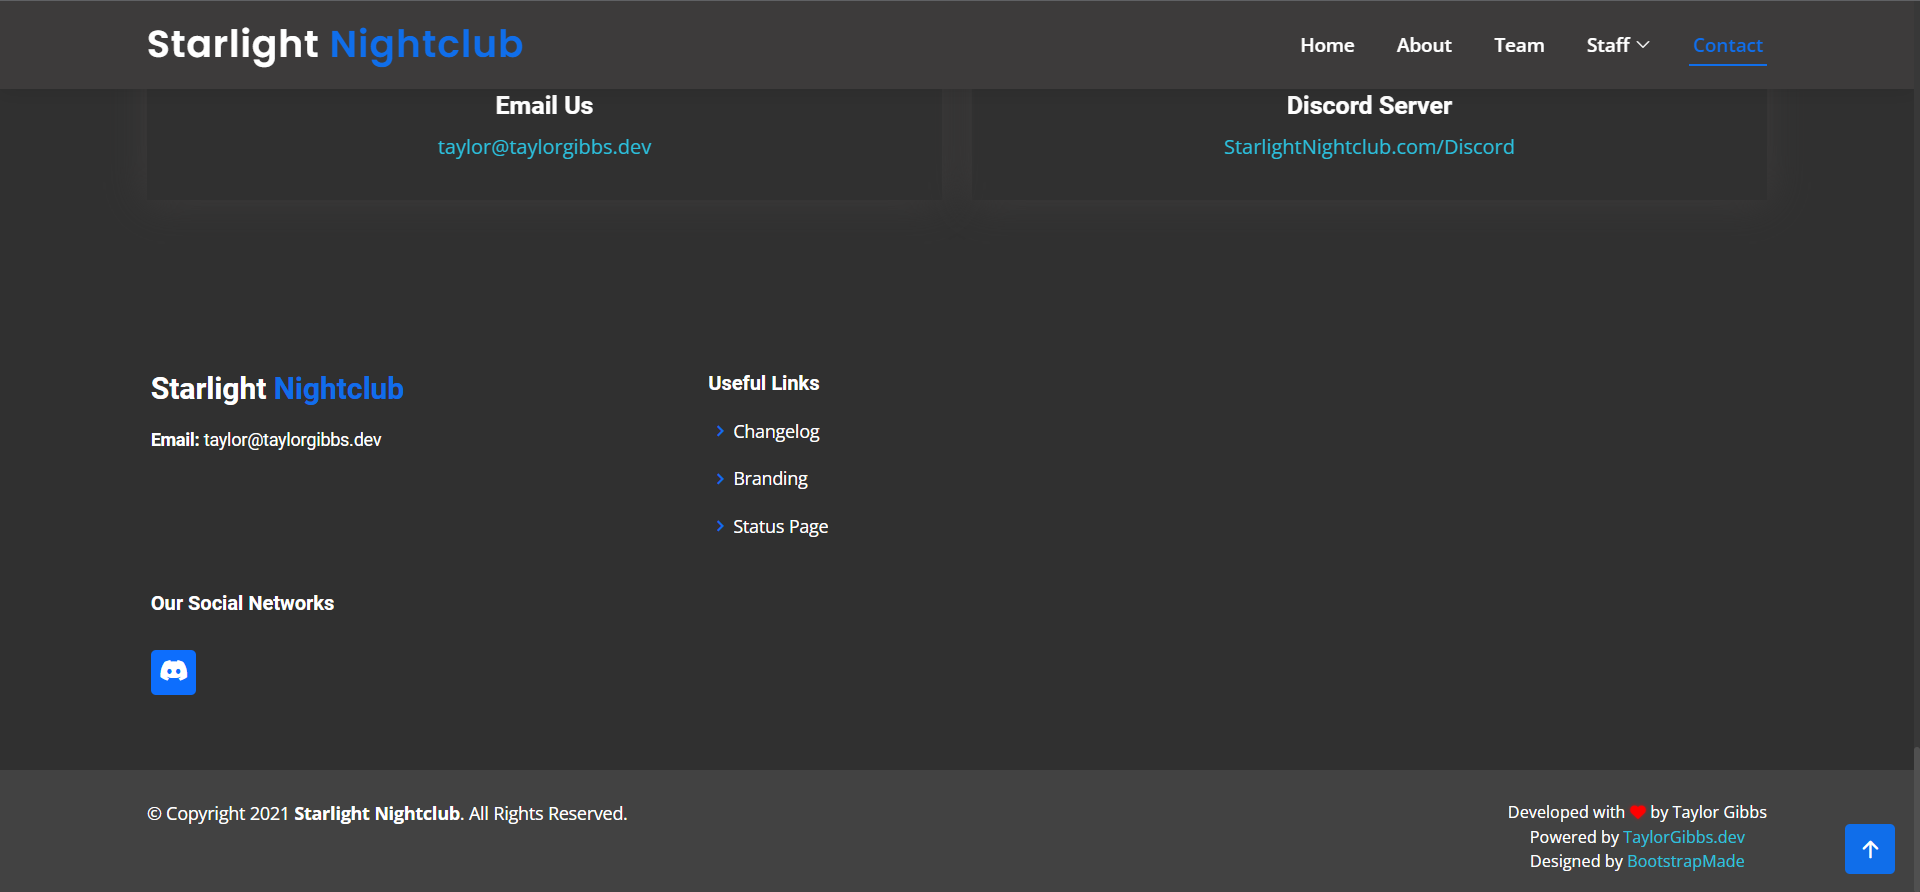Viewport: 1920px width, 892px height.
Task: Click the Discord social network icon
Action: tap(173, 672)
